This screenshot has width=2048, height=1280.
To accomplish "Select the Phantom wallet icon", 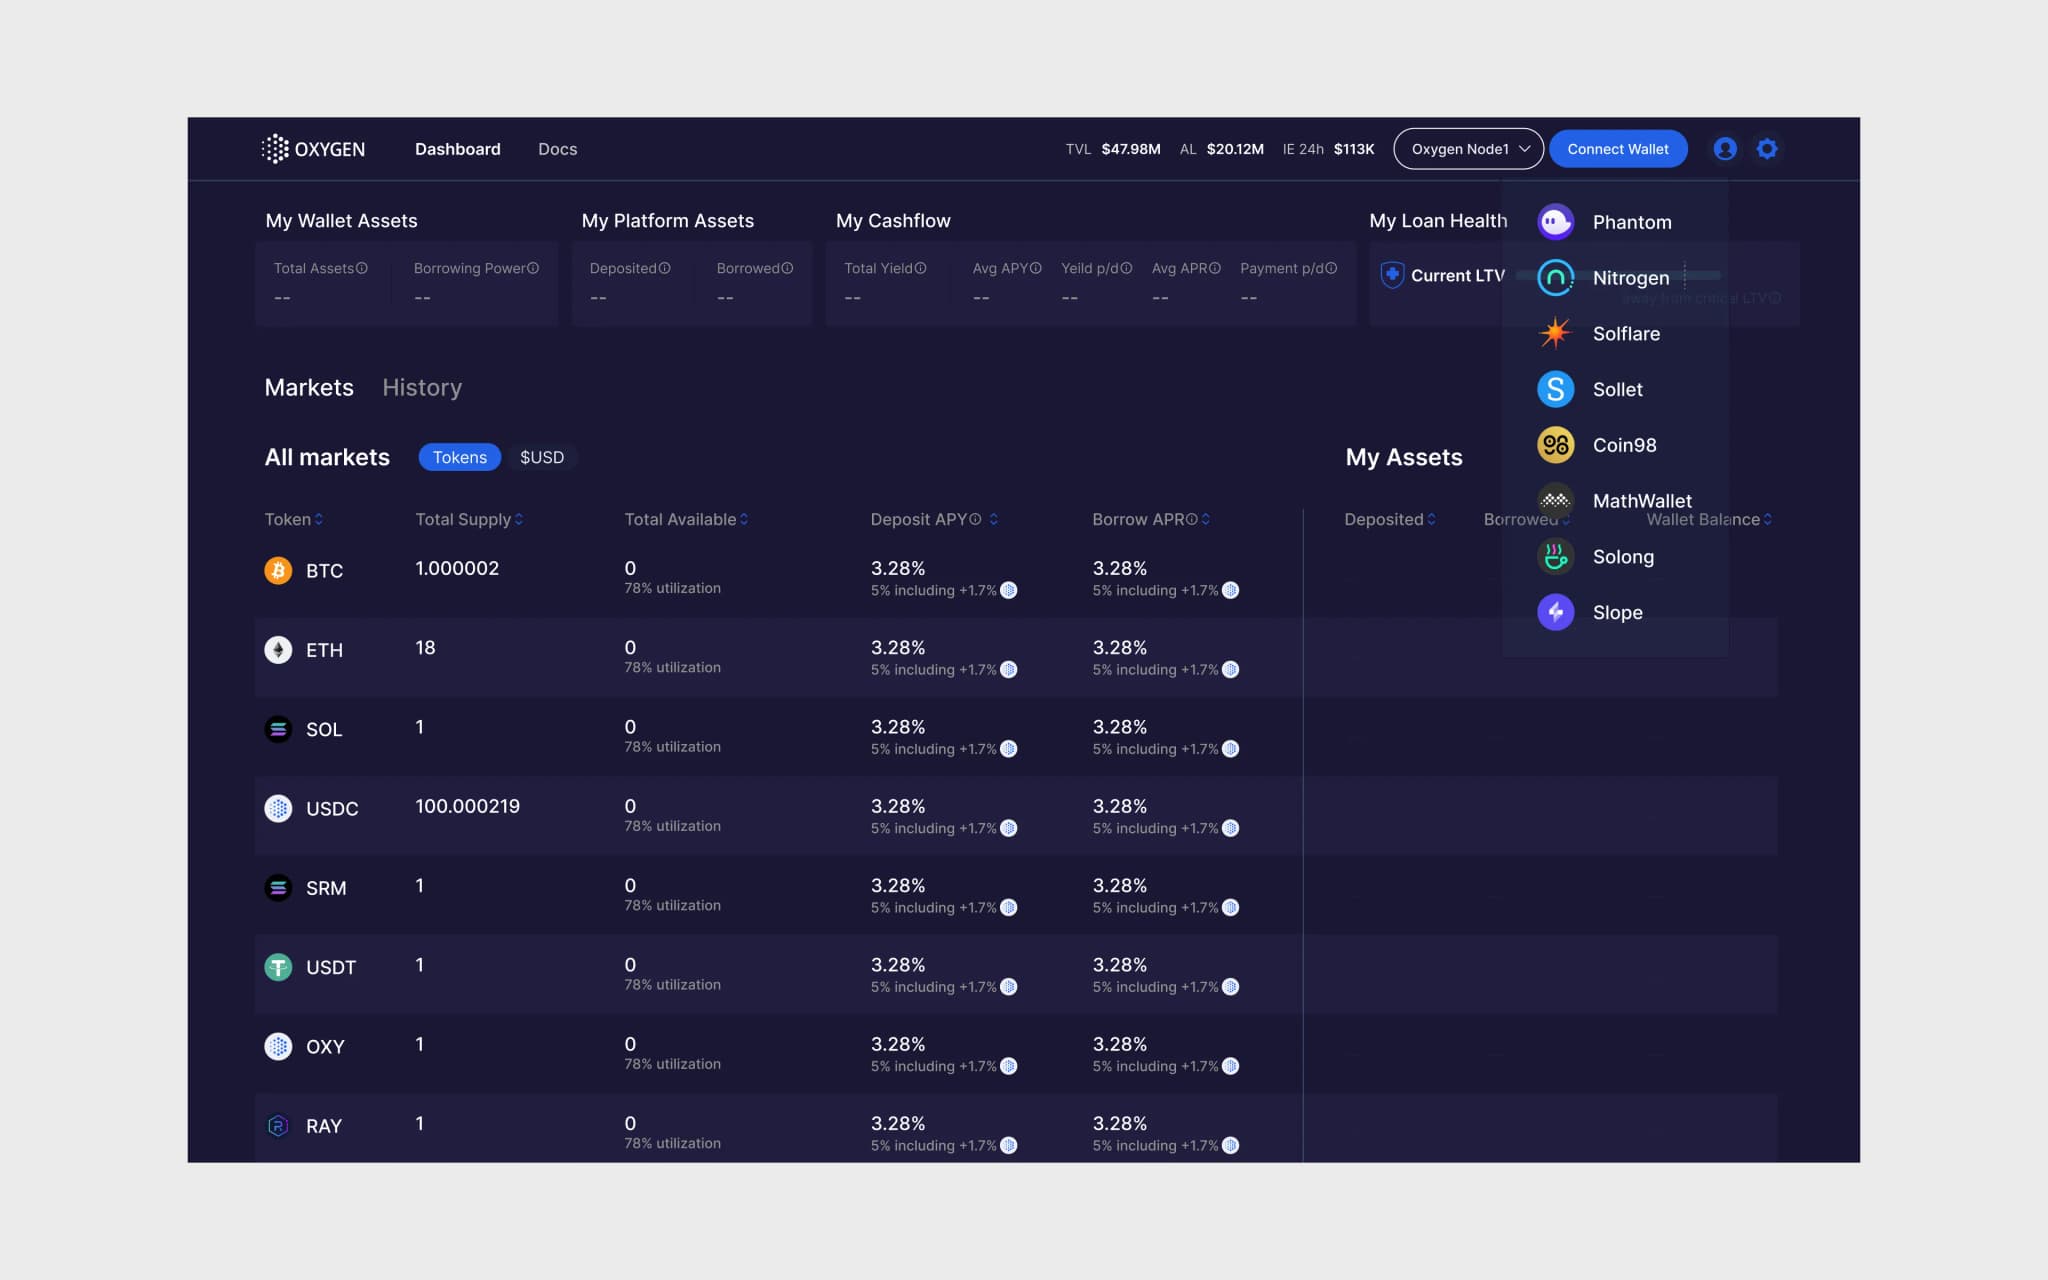I will coord(1555,222).
